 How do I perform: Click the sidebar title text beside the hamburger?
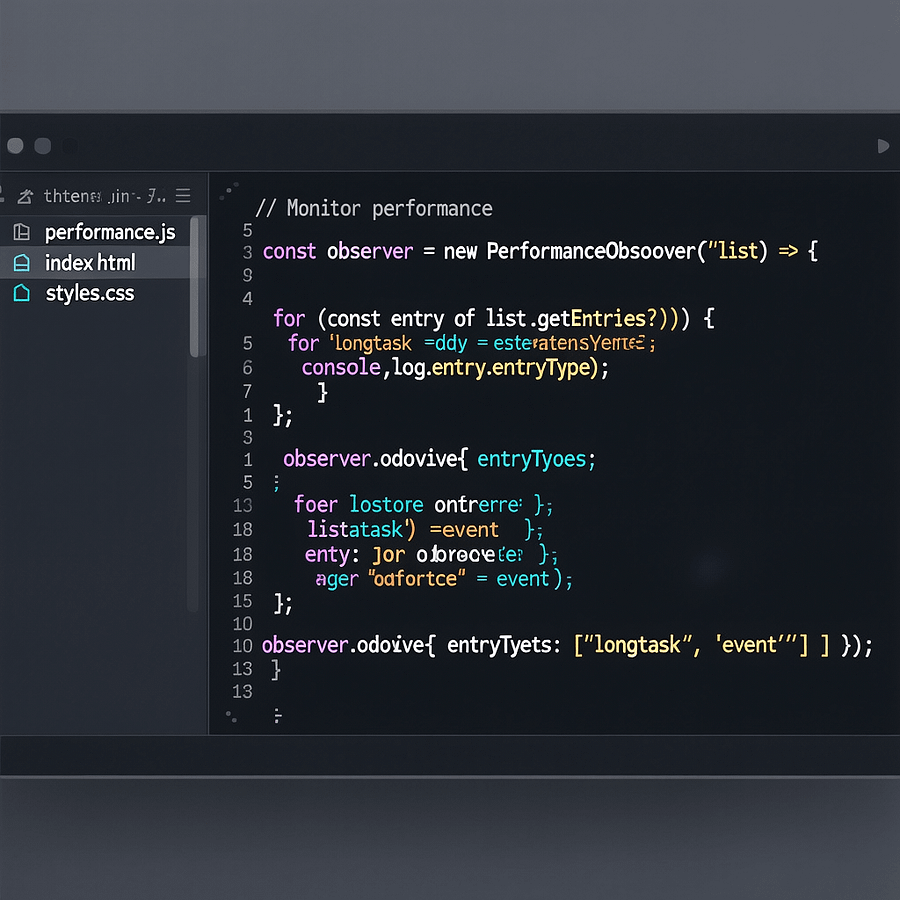click(x=104, y=196)
